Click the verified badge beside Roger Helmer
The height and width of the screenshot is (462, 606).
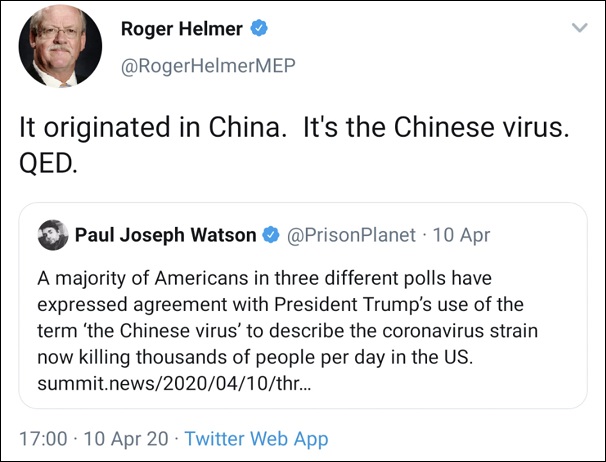coord(259,29)
